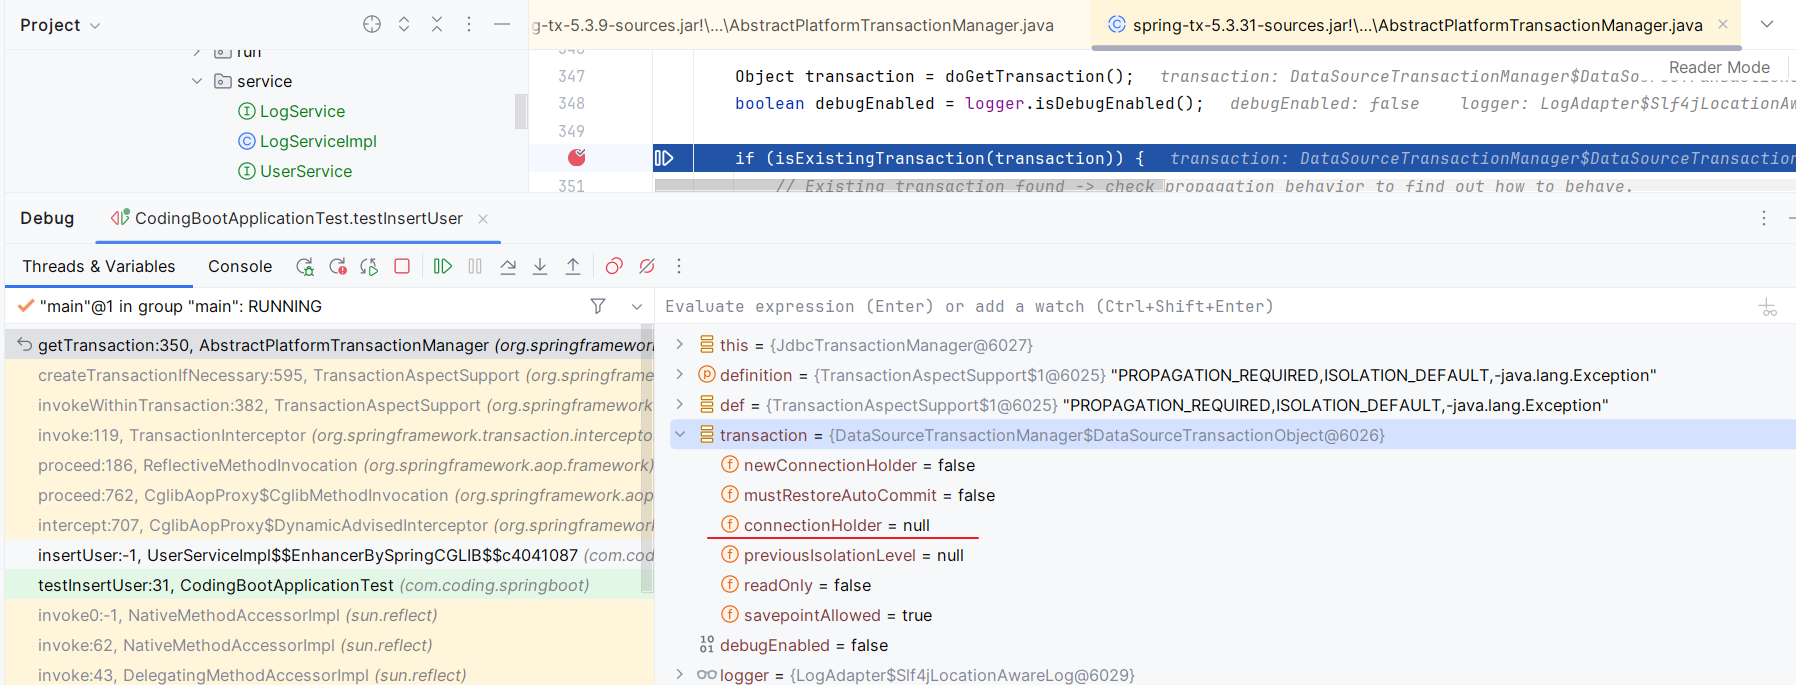
Task: Select invoke:119 TransactionInterceptor frame
Action: (330, 435)
